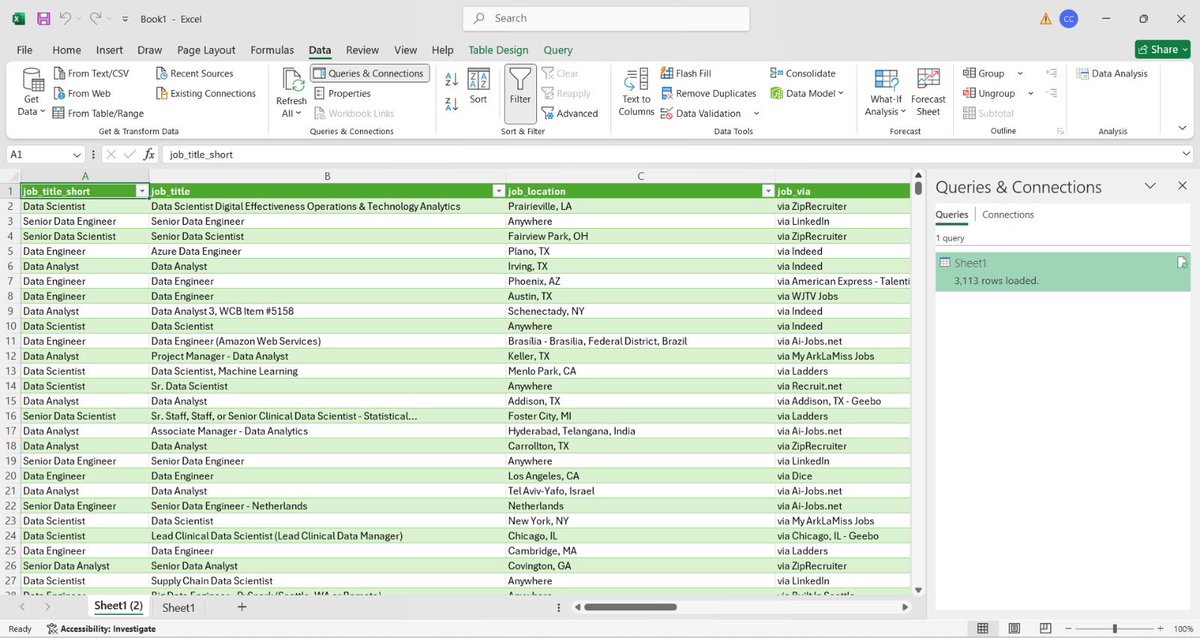This screenshot has height=638, width=1200.
Task: Collapse the ribbon with the chevron
Action: click(1182, 129)
